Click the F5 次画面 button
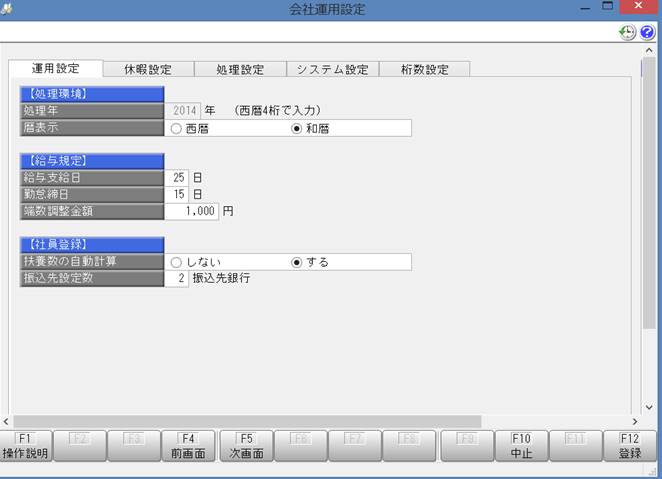This screenshot has height=479, width=662. pyautogui.click(x=247, y=446)
